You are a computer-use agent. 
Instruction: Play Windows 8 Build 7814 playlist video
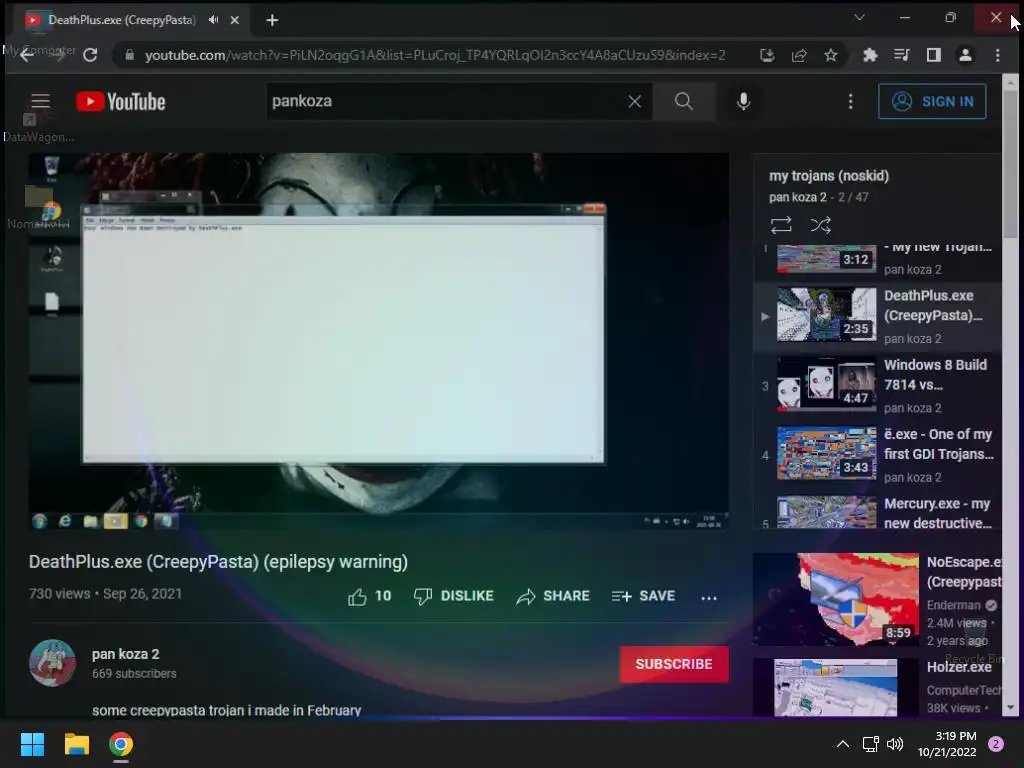tap(878, 386)
